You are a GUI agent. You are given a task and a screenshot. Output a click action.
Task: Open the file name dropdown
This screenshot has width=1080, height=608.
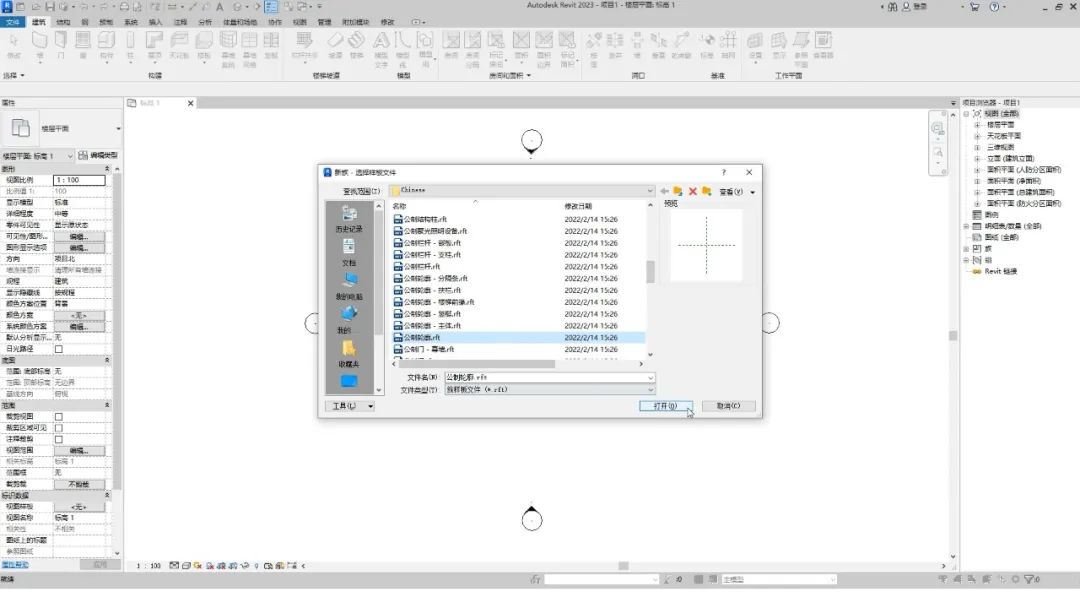(x=650, y=377)
